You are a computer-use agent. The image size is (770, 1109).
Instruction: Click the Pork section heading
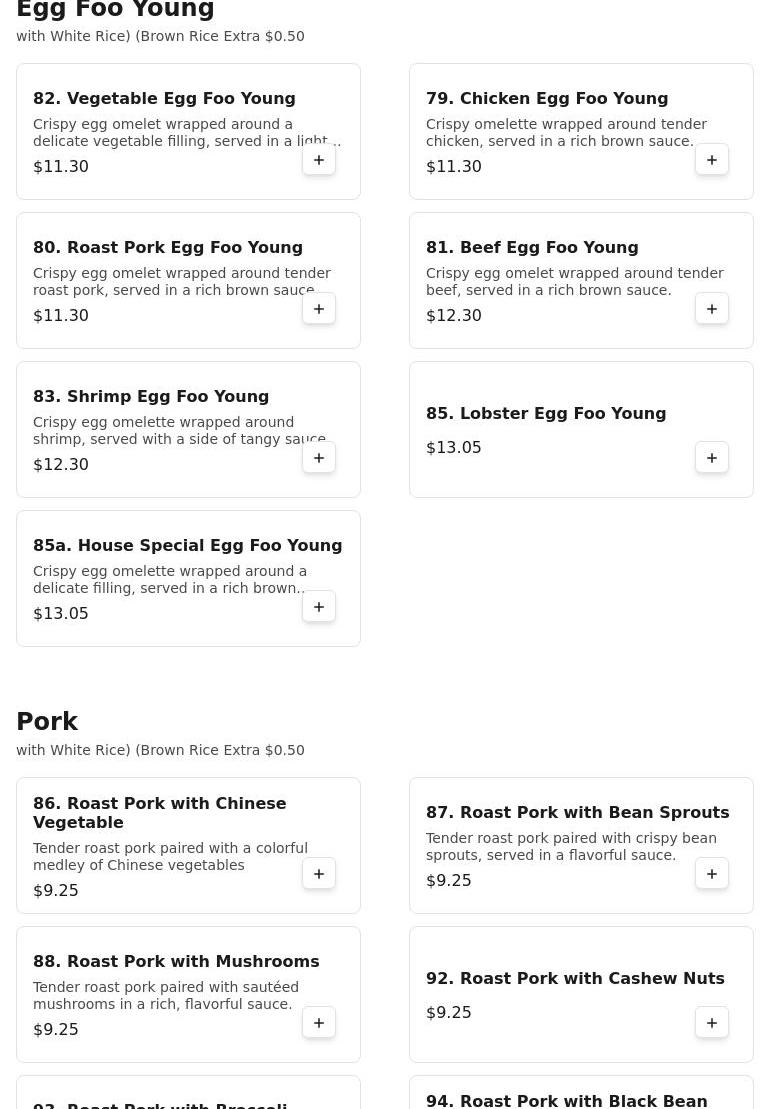(47, 722)
